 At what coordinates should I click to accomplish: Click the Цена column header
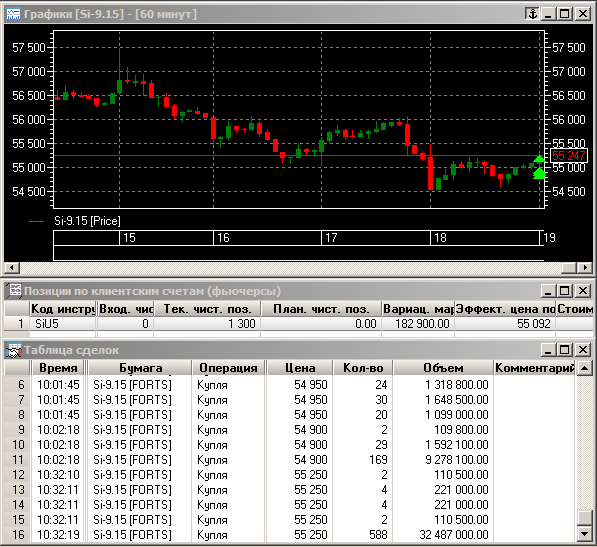pos(300,368)
